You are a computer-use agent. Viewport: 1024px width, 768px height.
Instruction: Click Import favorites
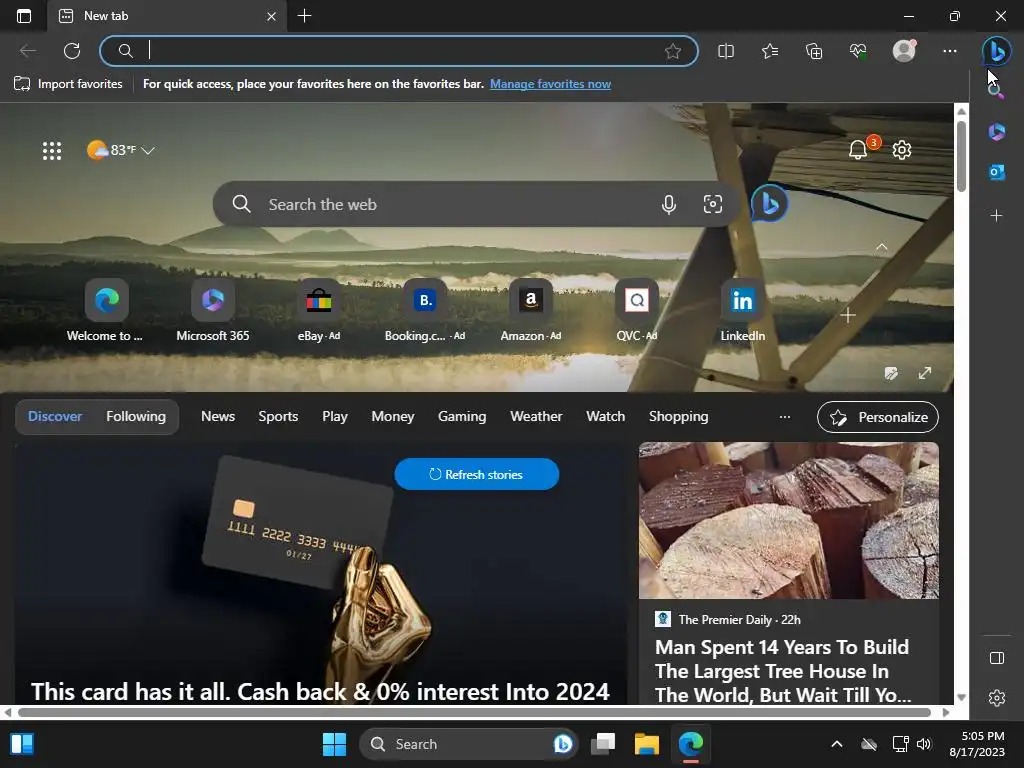point(68,84)
